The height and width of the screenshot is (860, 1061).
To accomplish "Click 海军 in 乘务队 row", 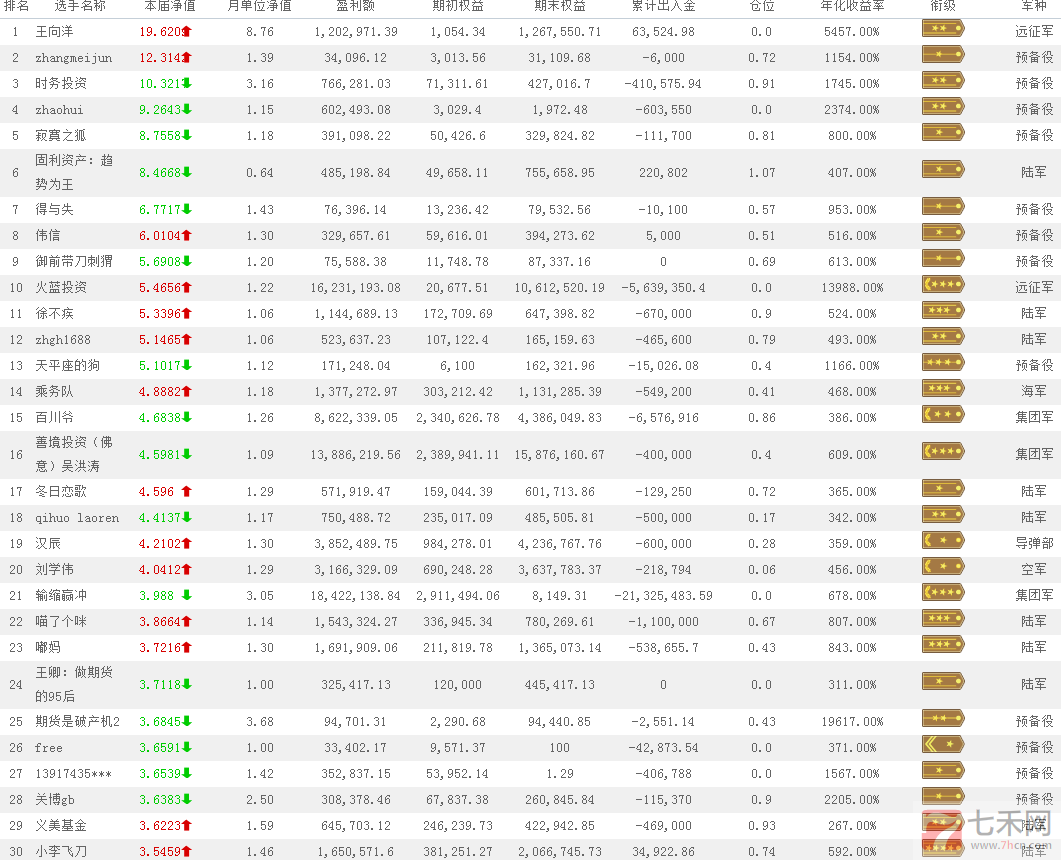I will point(1034,391).
